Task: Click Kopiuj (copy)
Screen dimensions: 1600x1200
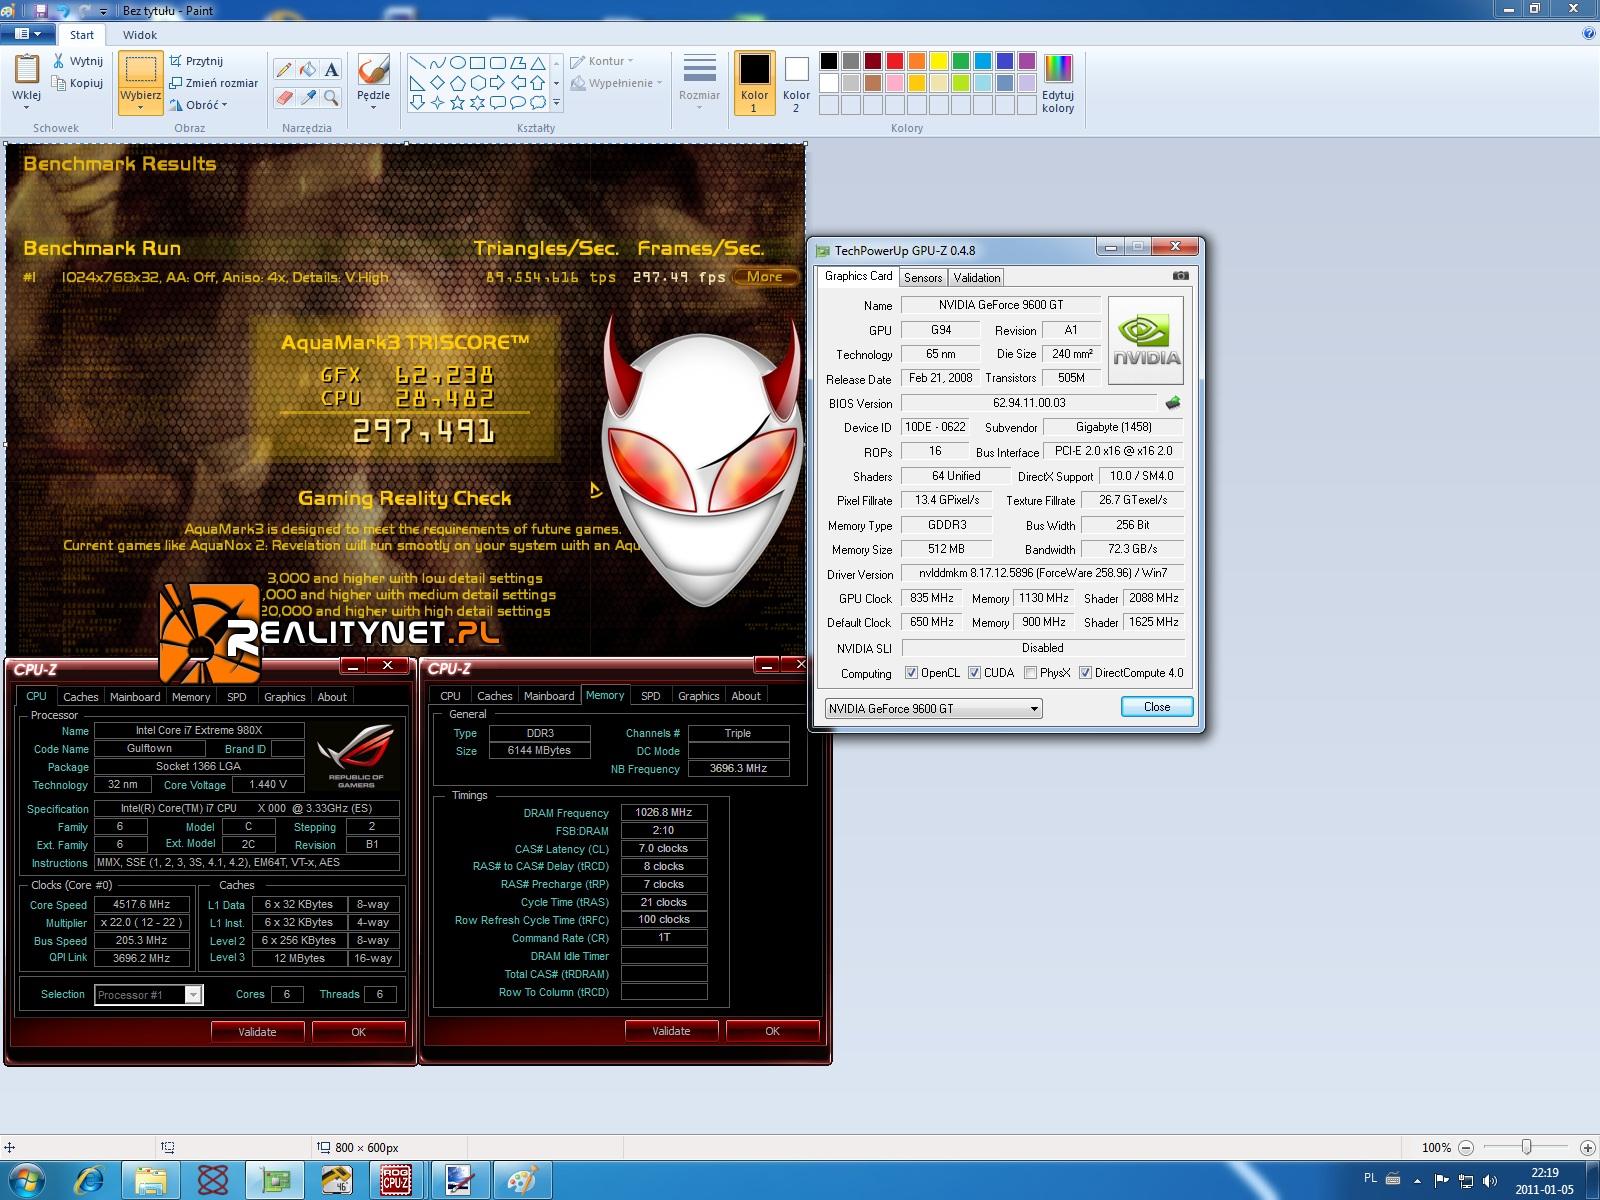Action: (x=78, y=83)
